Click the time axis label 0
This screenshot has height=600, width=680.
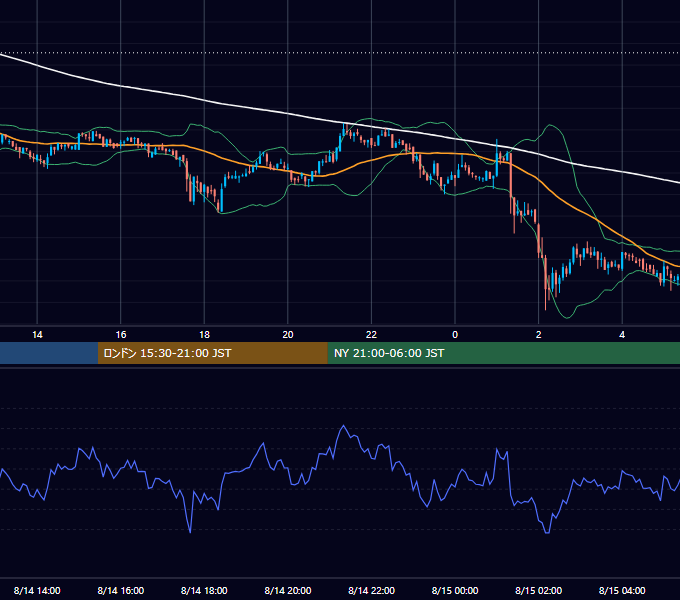(455, 335)
